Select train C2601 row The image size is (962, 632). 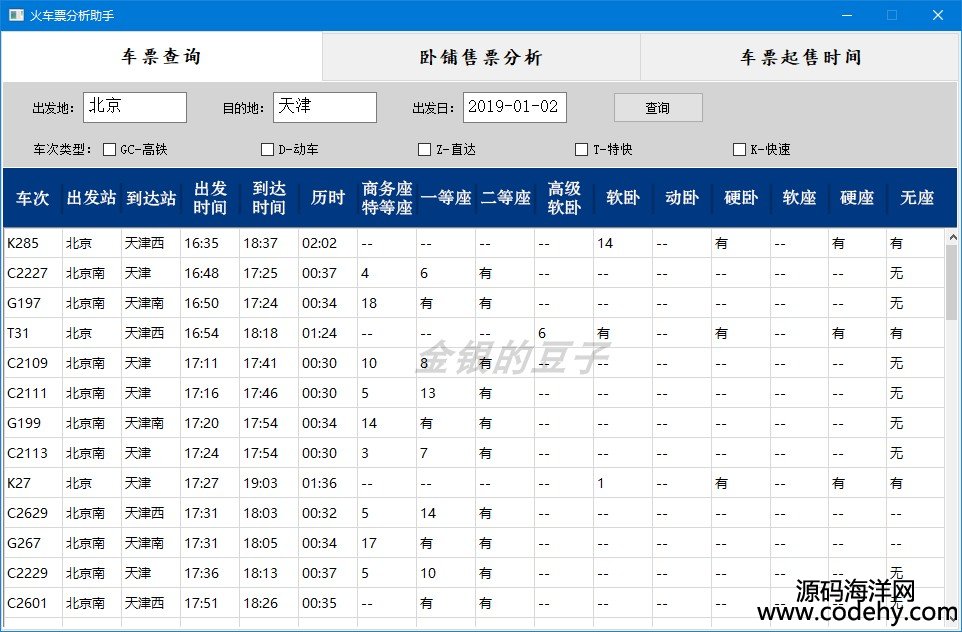(x=474, y=604)
